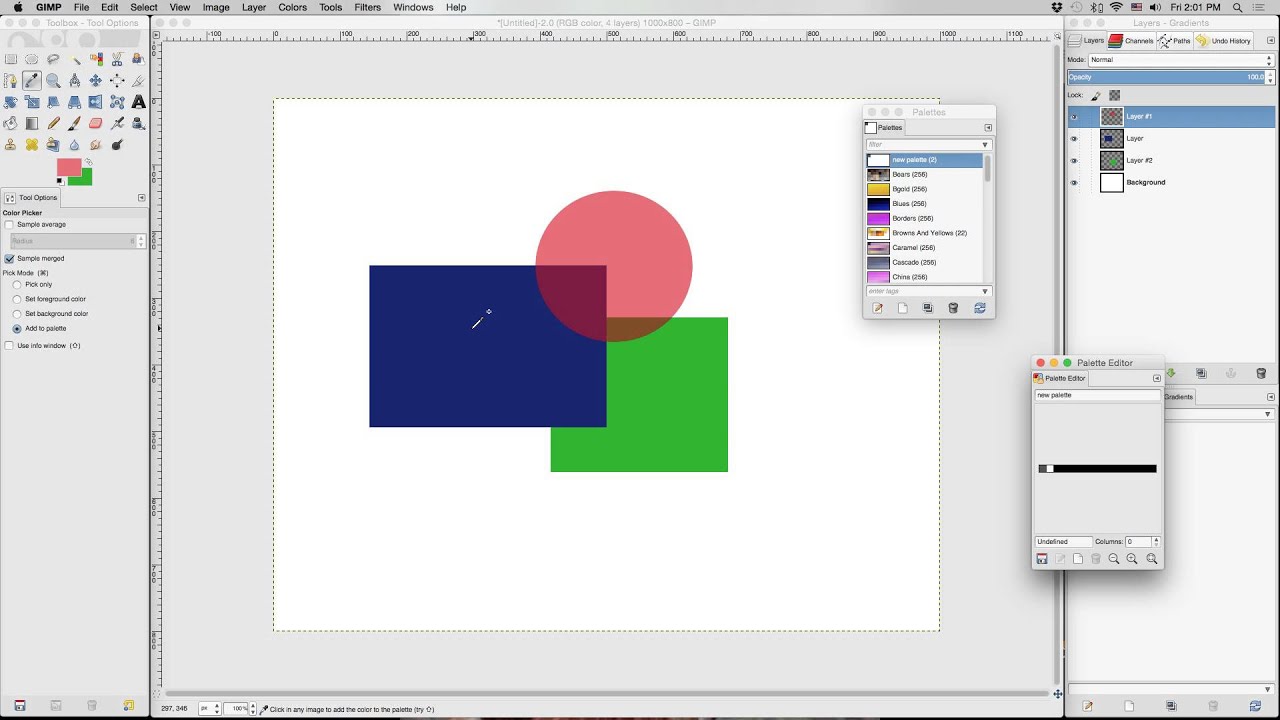Click zoom all icon in Palette Editor
Viewport: 1280px width, 720px height.
tap(1152, 559)
